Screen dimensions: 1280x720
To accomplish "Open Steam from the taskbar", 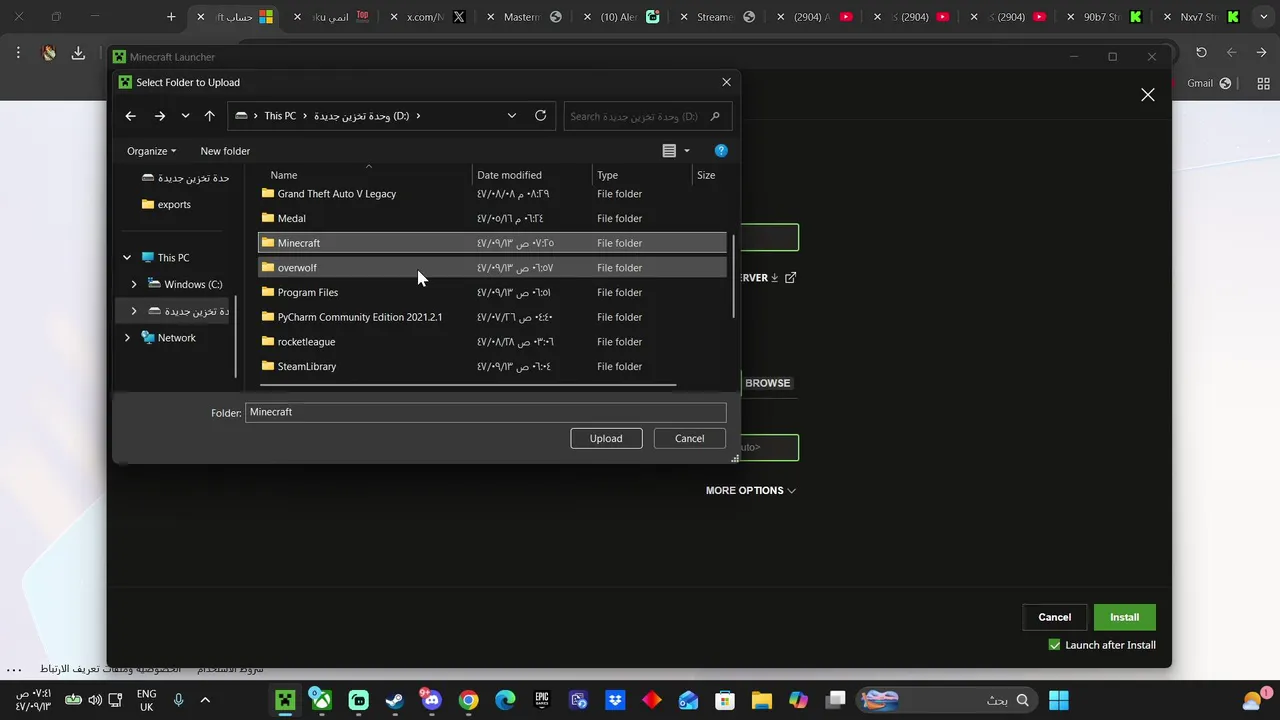I will click(395, 700).
